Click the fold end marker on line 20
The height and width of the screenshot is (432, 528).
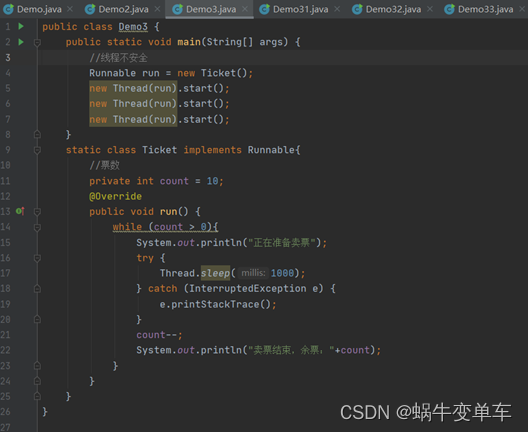[x=37, y=319]
